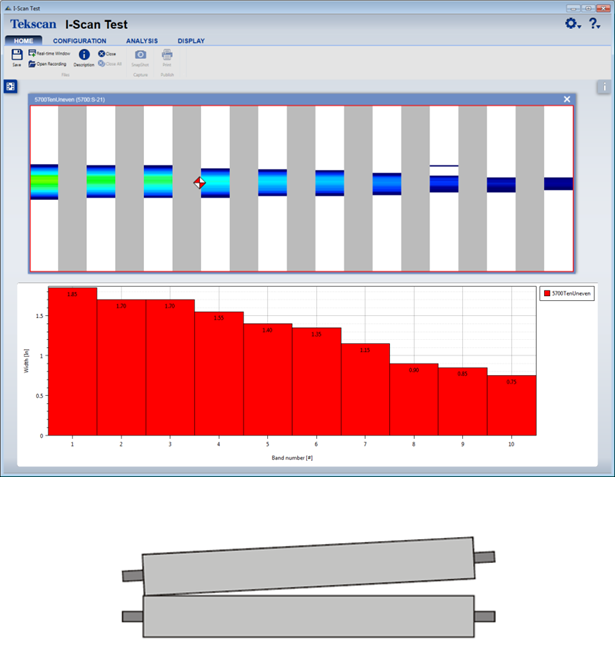Close the 5700TenUneven recording panel
This screenshot has height=658, width=615.
point(567,99)
